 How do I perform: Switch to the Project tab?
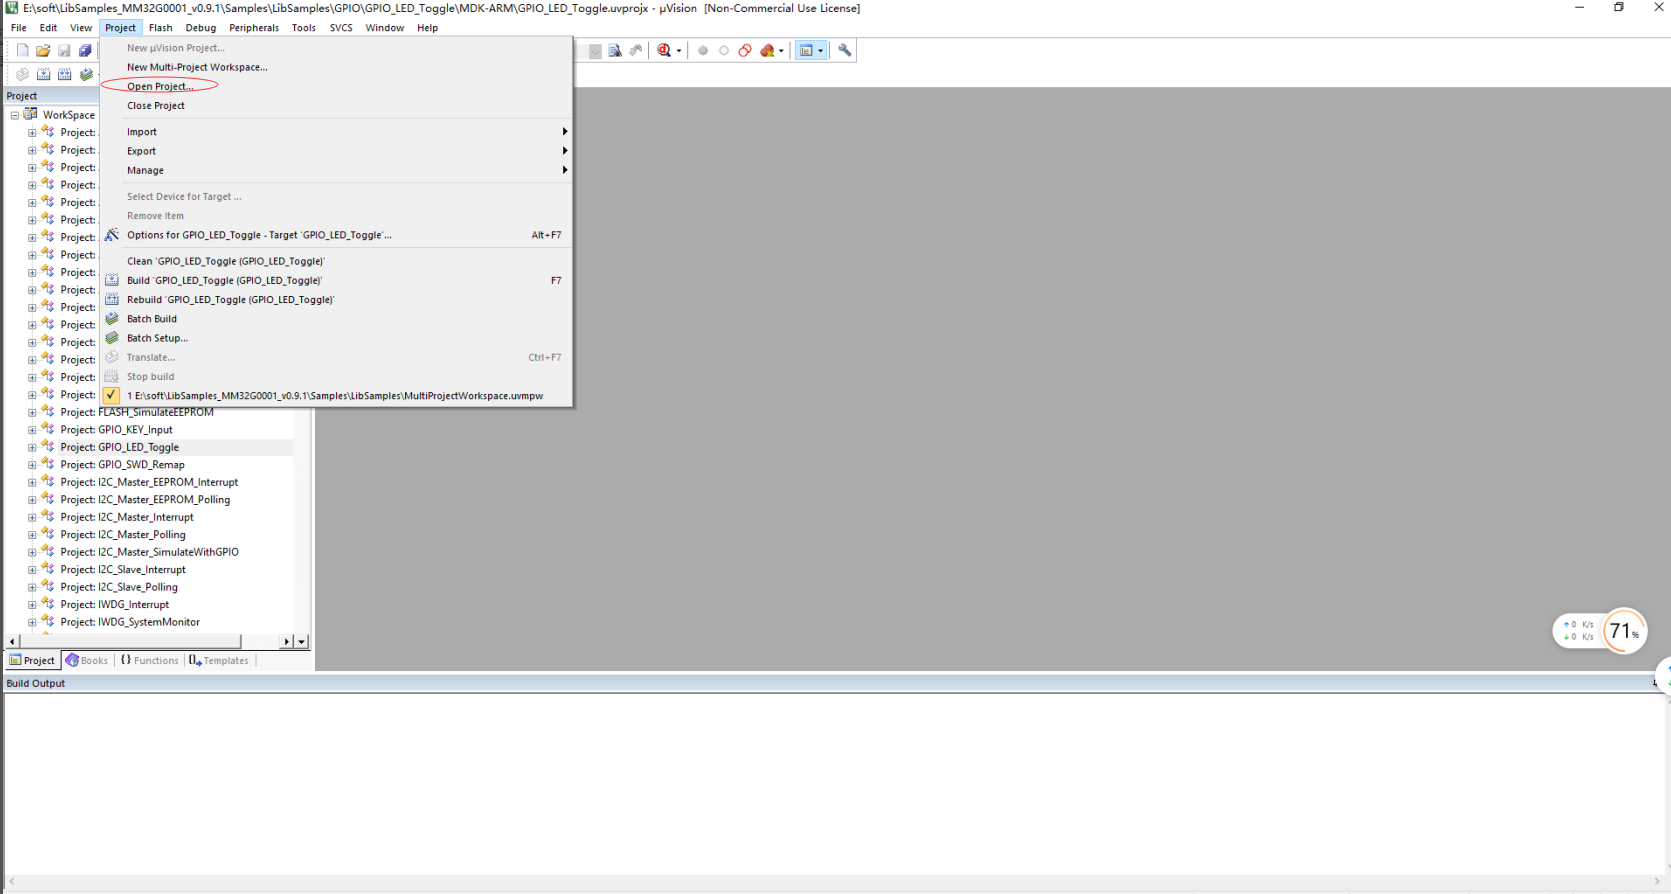pos(32,660)
